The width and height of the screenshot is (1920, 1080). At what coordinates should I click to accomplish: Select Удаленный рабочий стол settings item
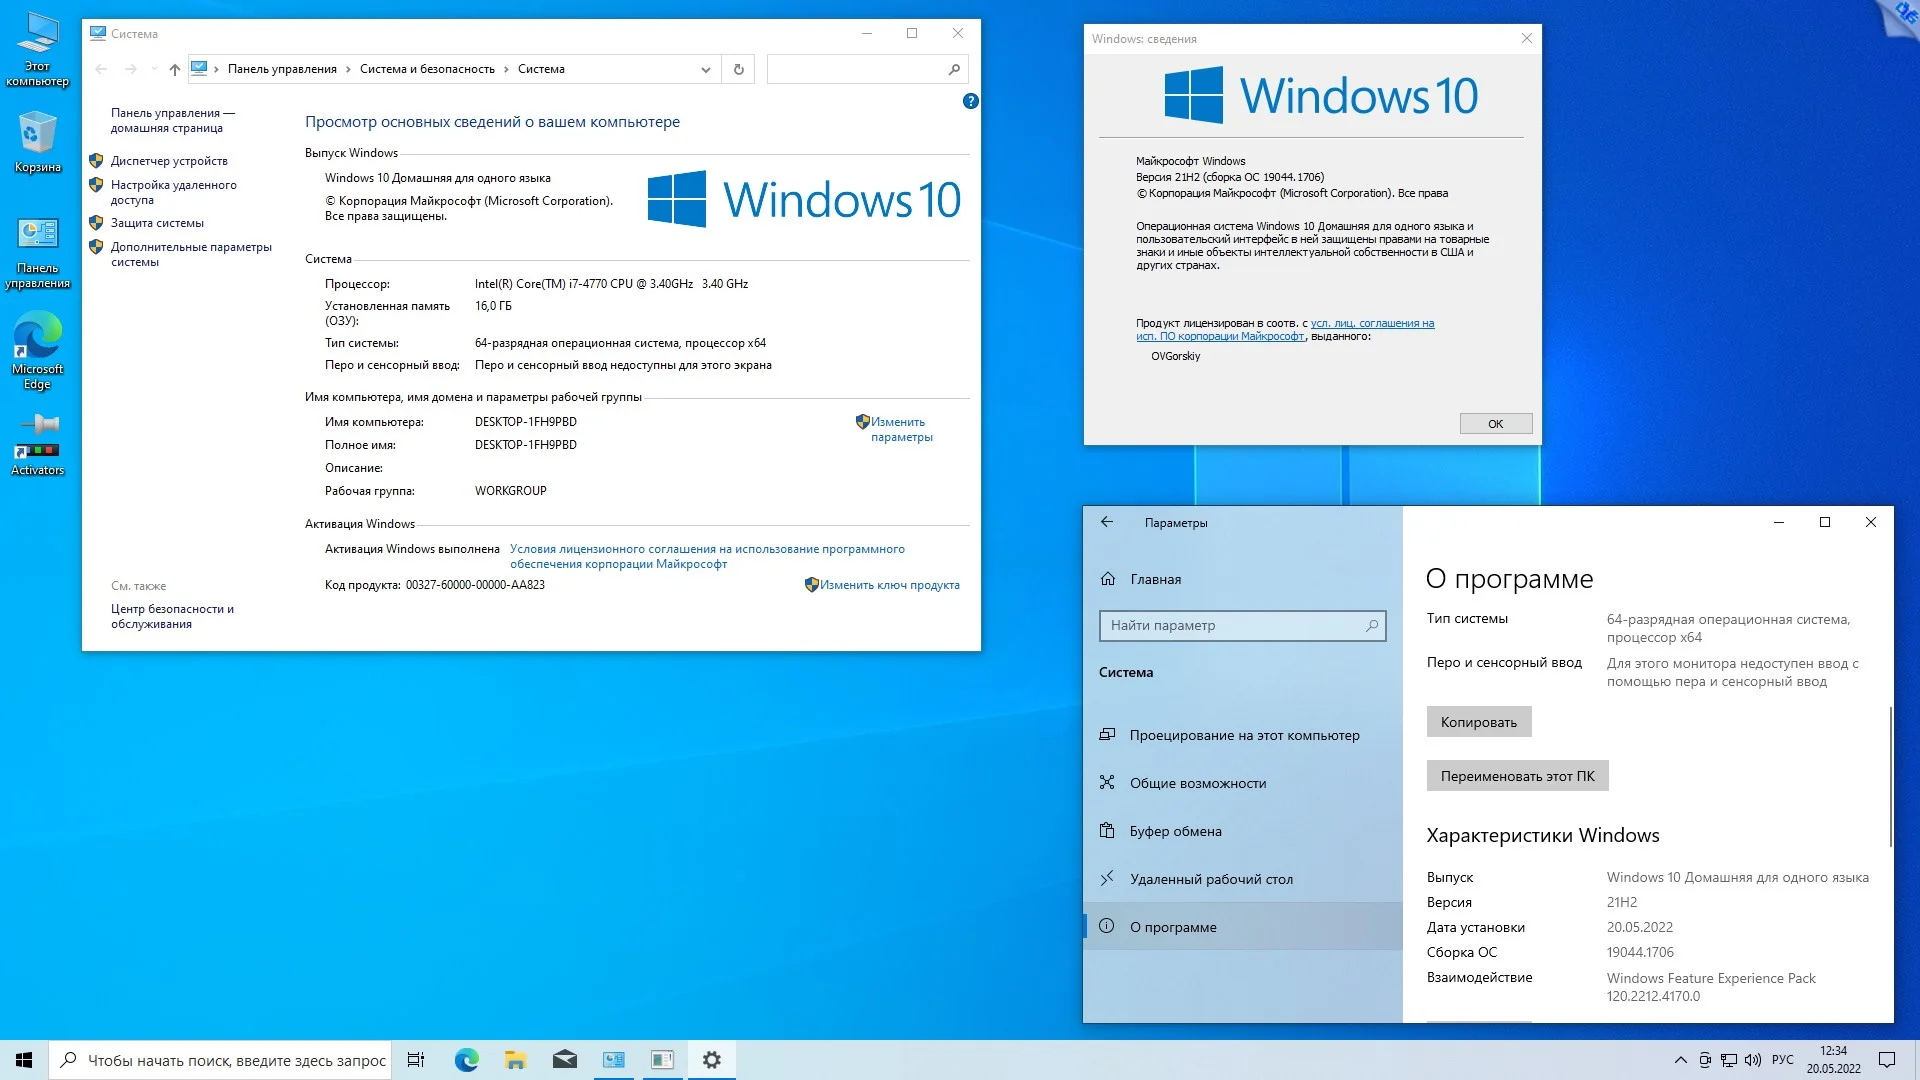click(x=1210, y=879)
